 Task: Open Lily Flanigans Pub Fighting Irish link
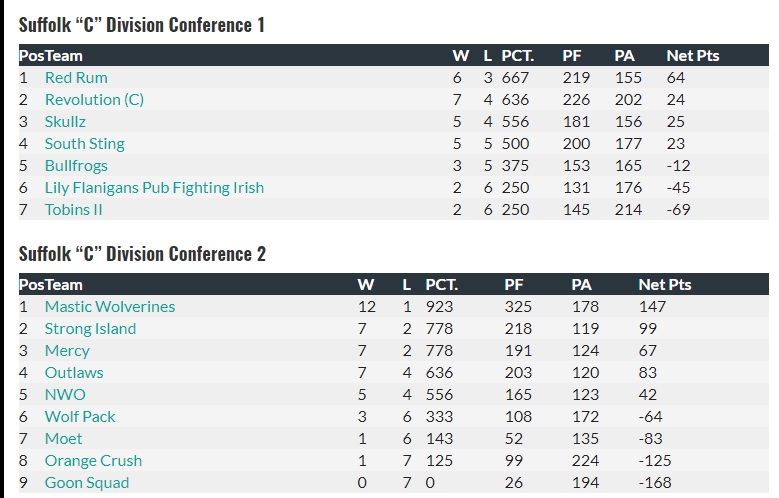pos(154,188)
